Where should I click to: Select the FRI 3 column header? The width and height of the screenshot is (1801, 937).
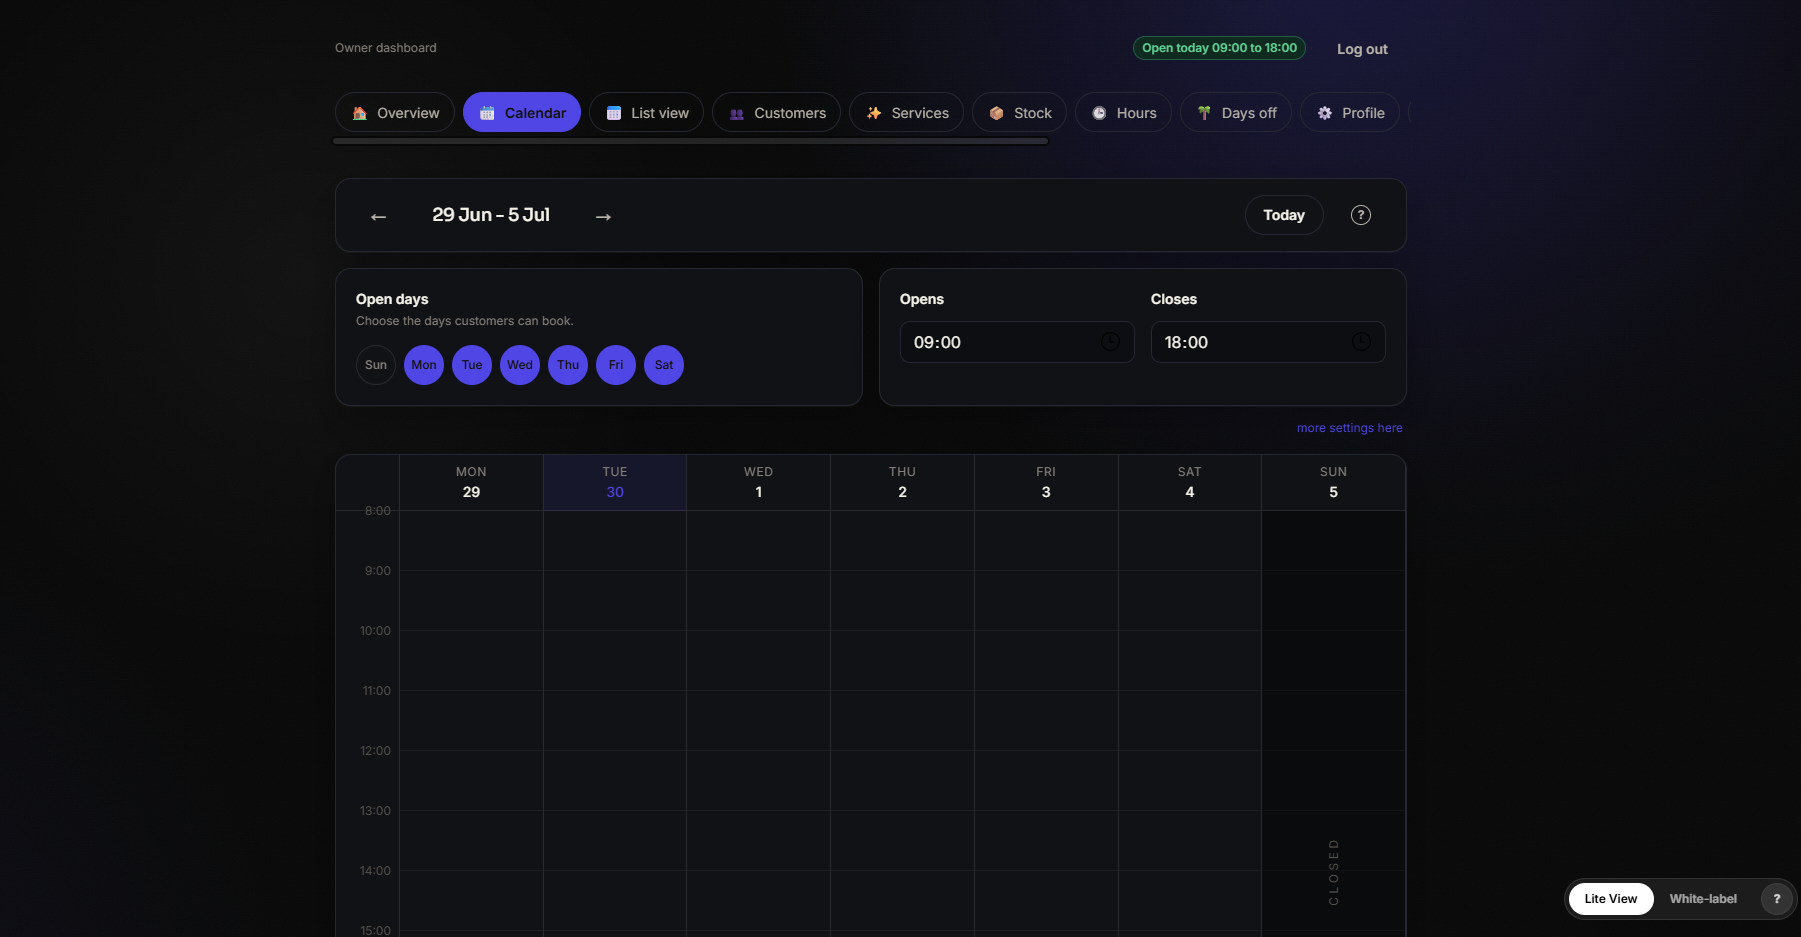pyautogui.click(x=1046, y=483)
